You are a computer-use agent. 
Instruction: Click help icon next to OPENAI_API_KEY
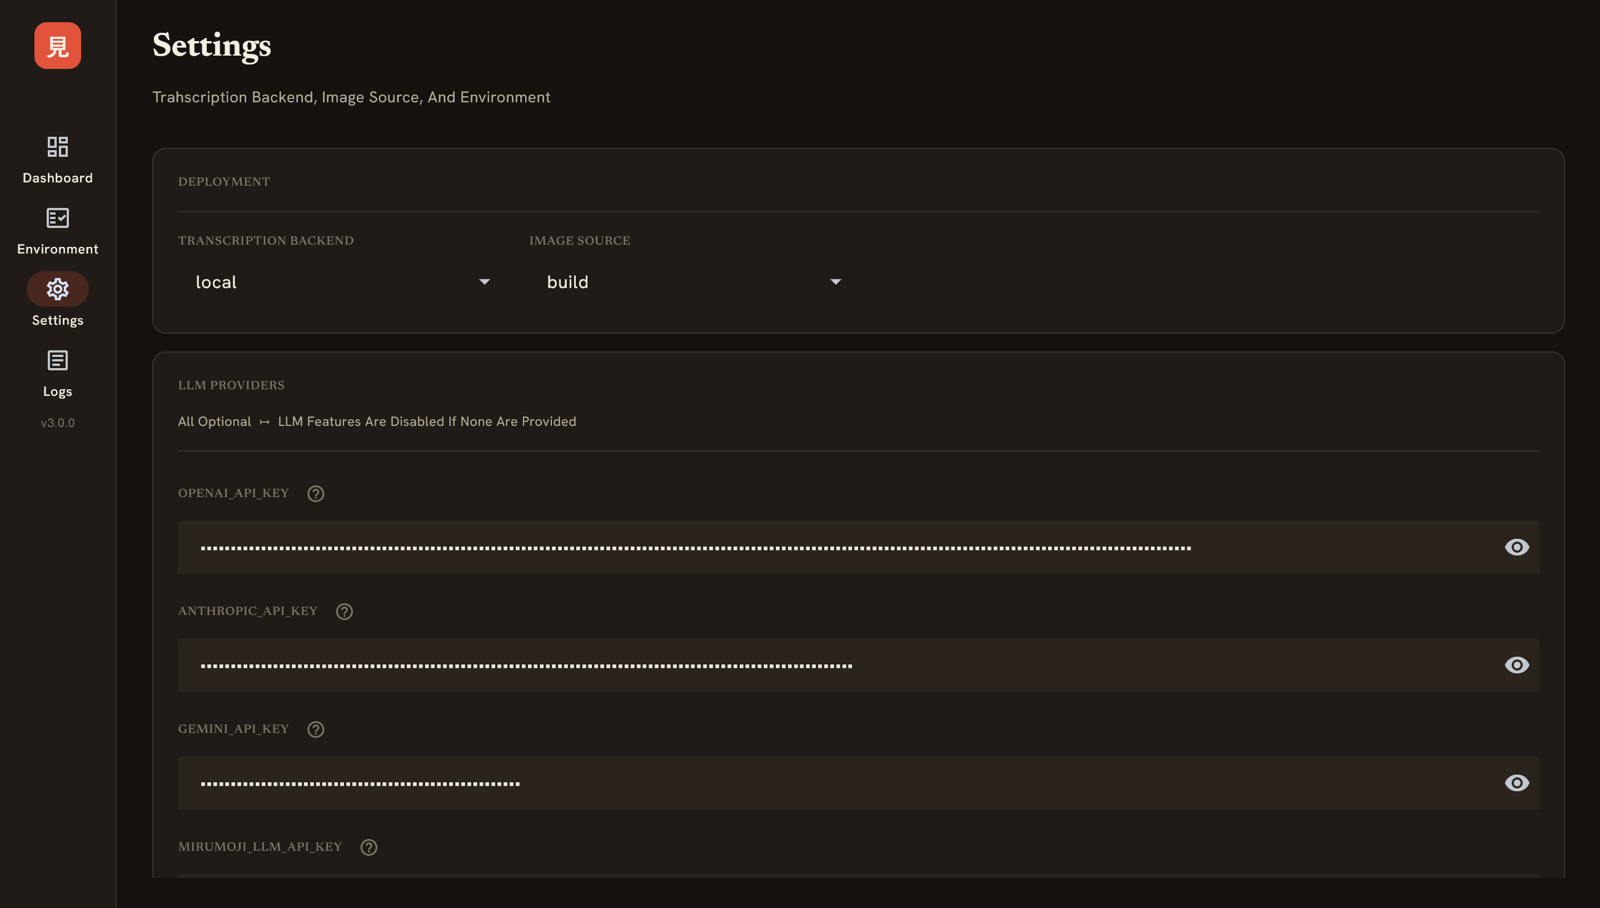pos(316,494)
